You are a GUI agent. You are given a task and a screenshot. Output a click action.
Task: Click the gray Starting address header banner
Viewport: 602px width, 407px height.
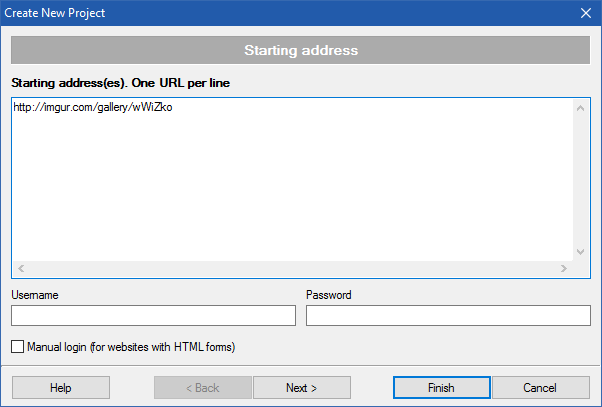click(301, 50)
